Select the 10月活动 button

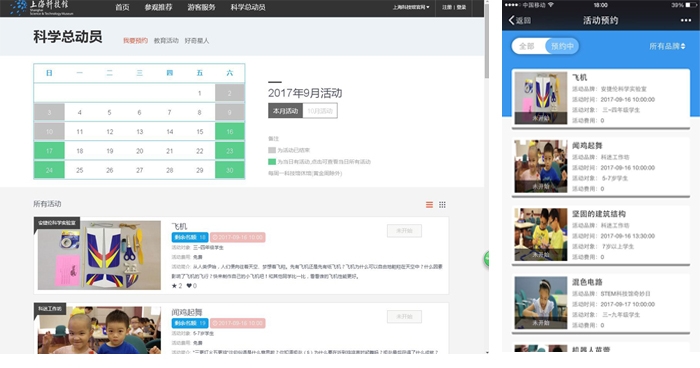320,111
